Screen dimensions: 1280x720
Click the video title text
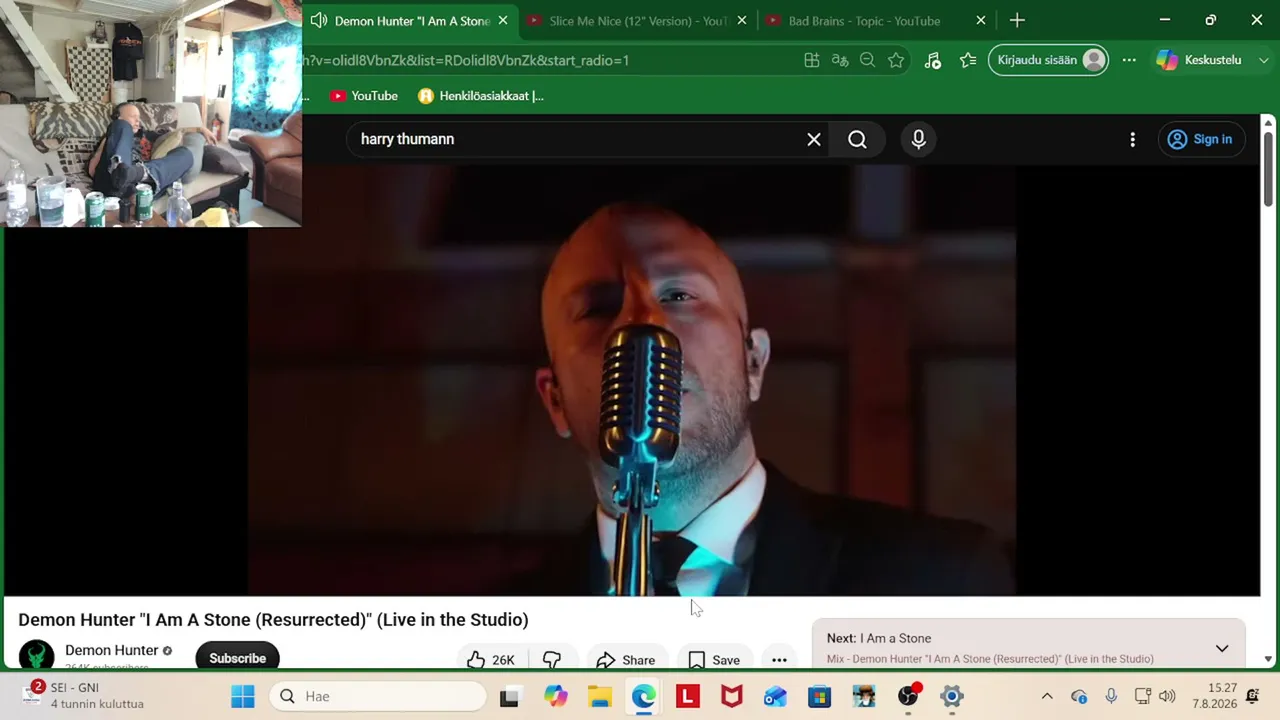click(273, 620)
